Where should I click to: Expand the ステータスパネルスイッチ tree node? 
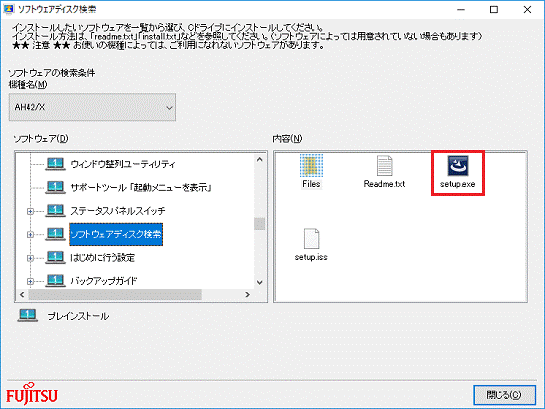click(30, 211)
